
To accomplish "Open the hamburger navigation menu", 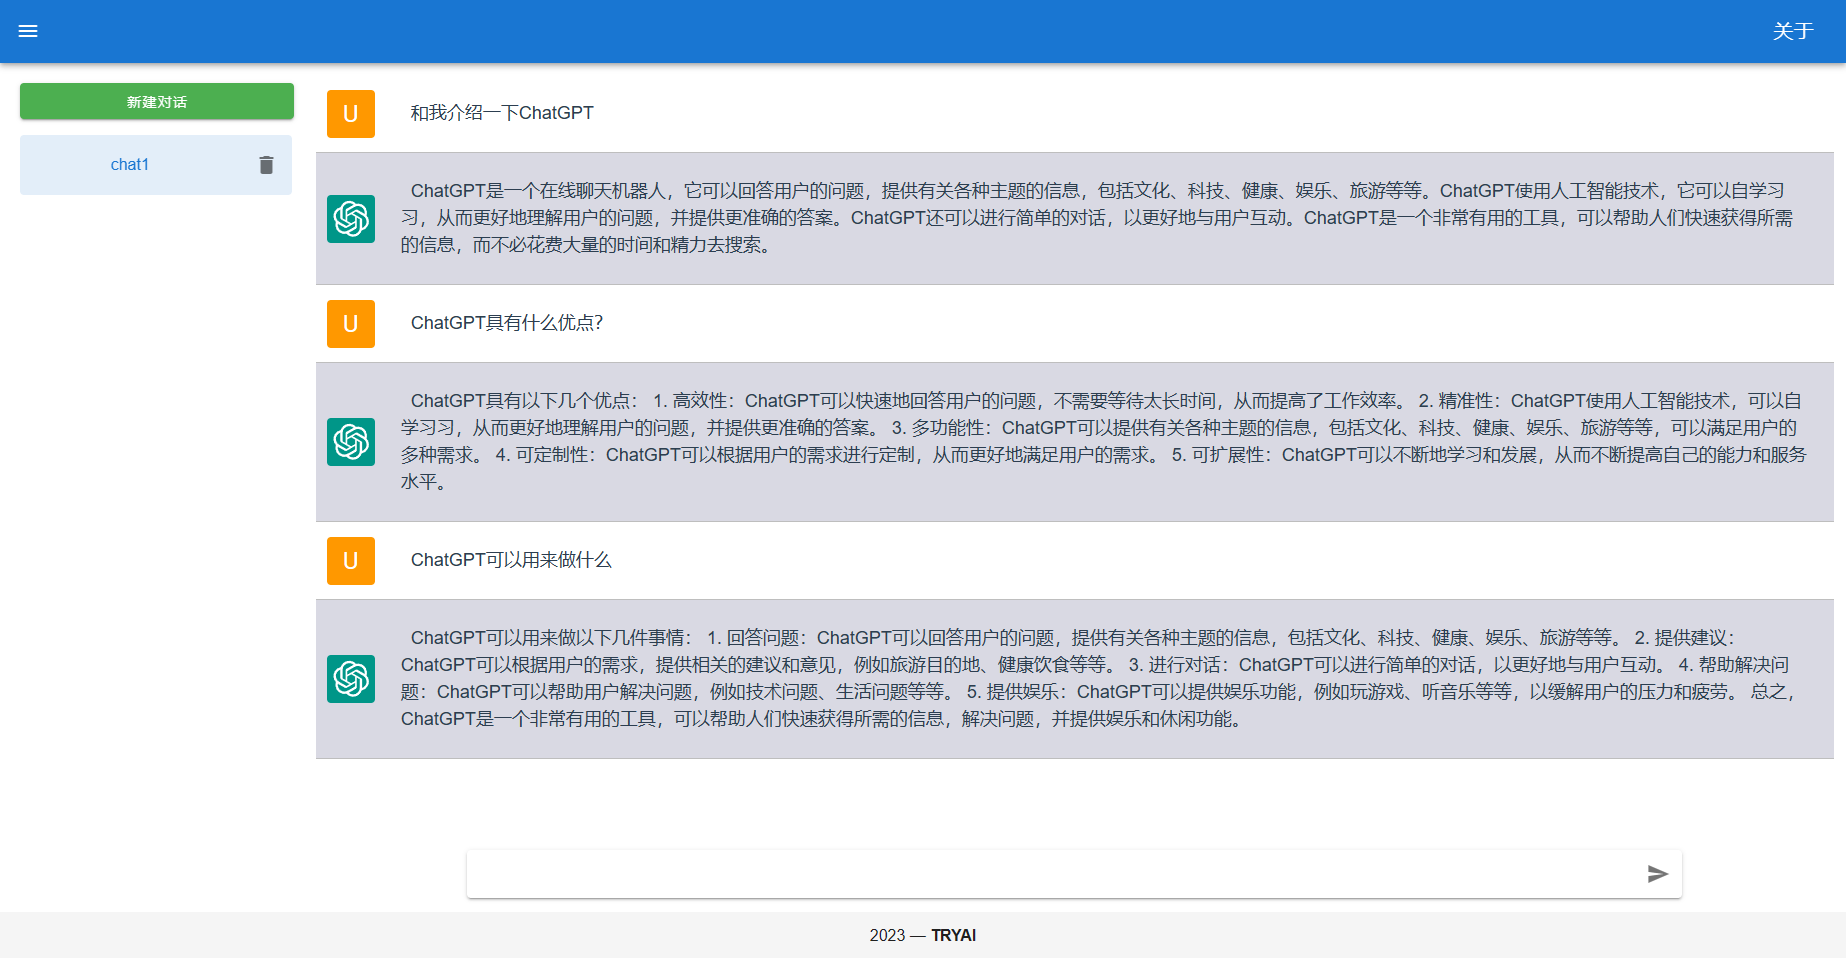I will click(28, 31).
